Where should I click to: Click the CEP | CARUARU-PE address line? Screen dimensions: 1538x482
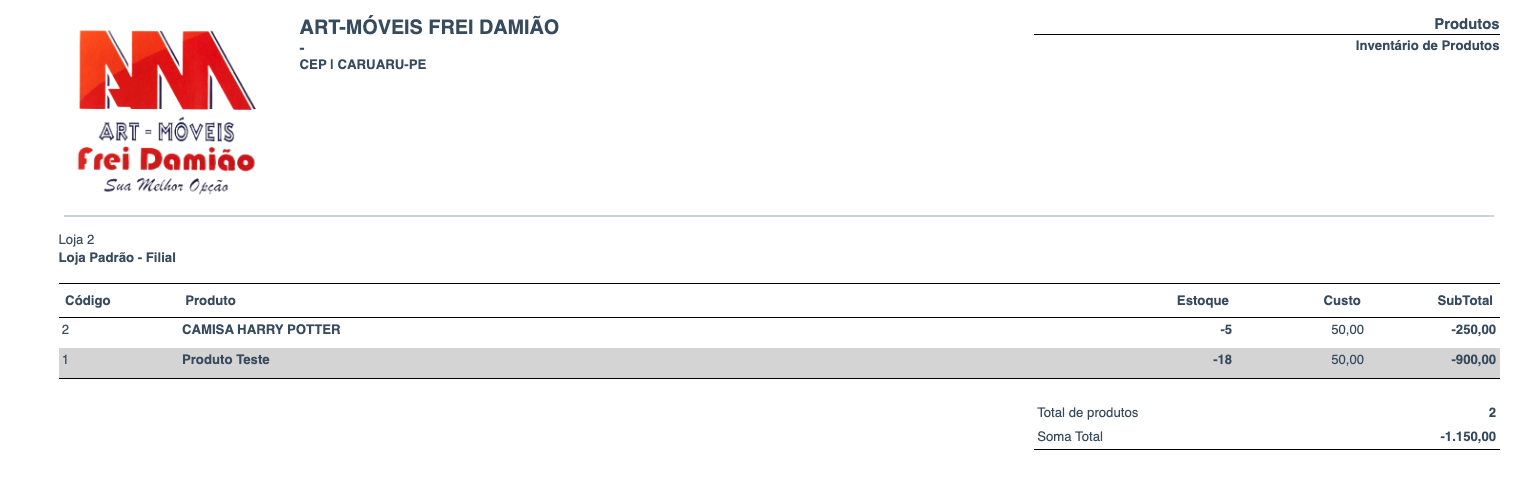click(x=363, y=65)
